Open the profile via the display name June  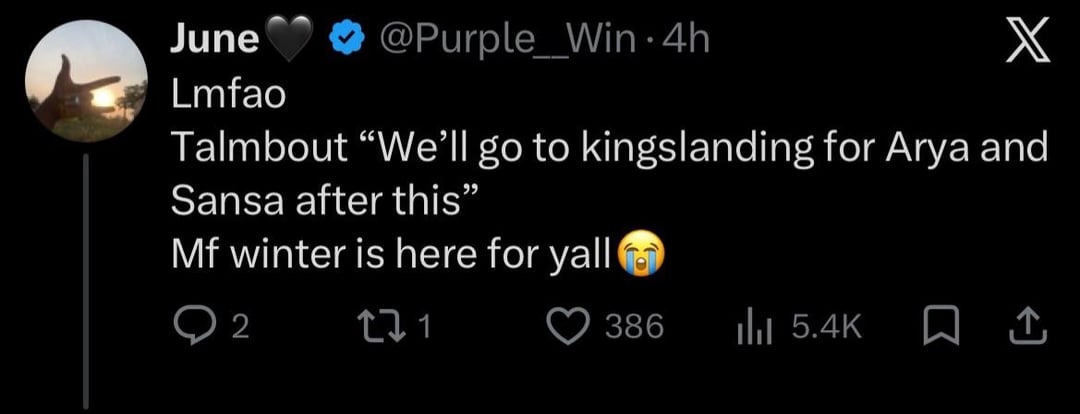coord(214,39)
